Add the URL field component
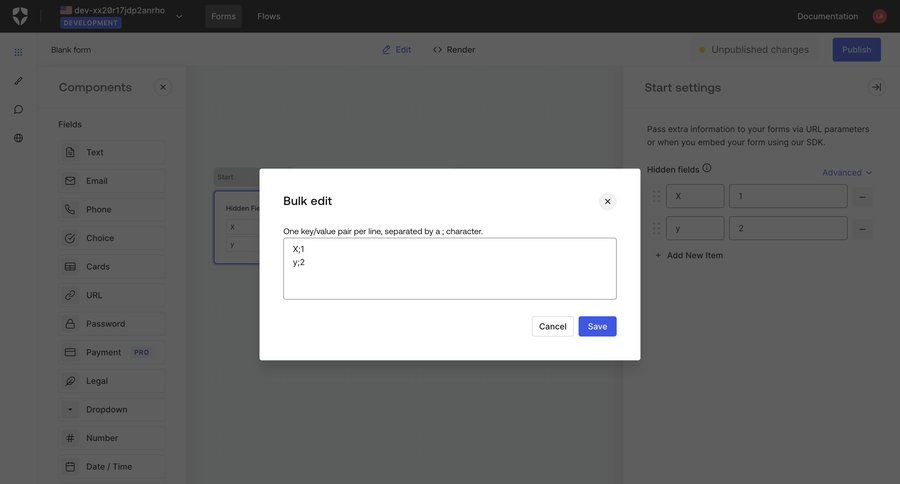The image size is (900, 484). click(111, 295)
